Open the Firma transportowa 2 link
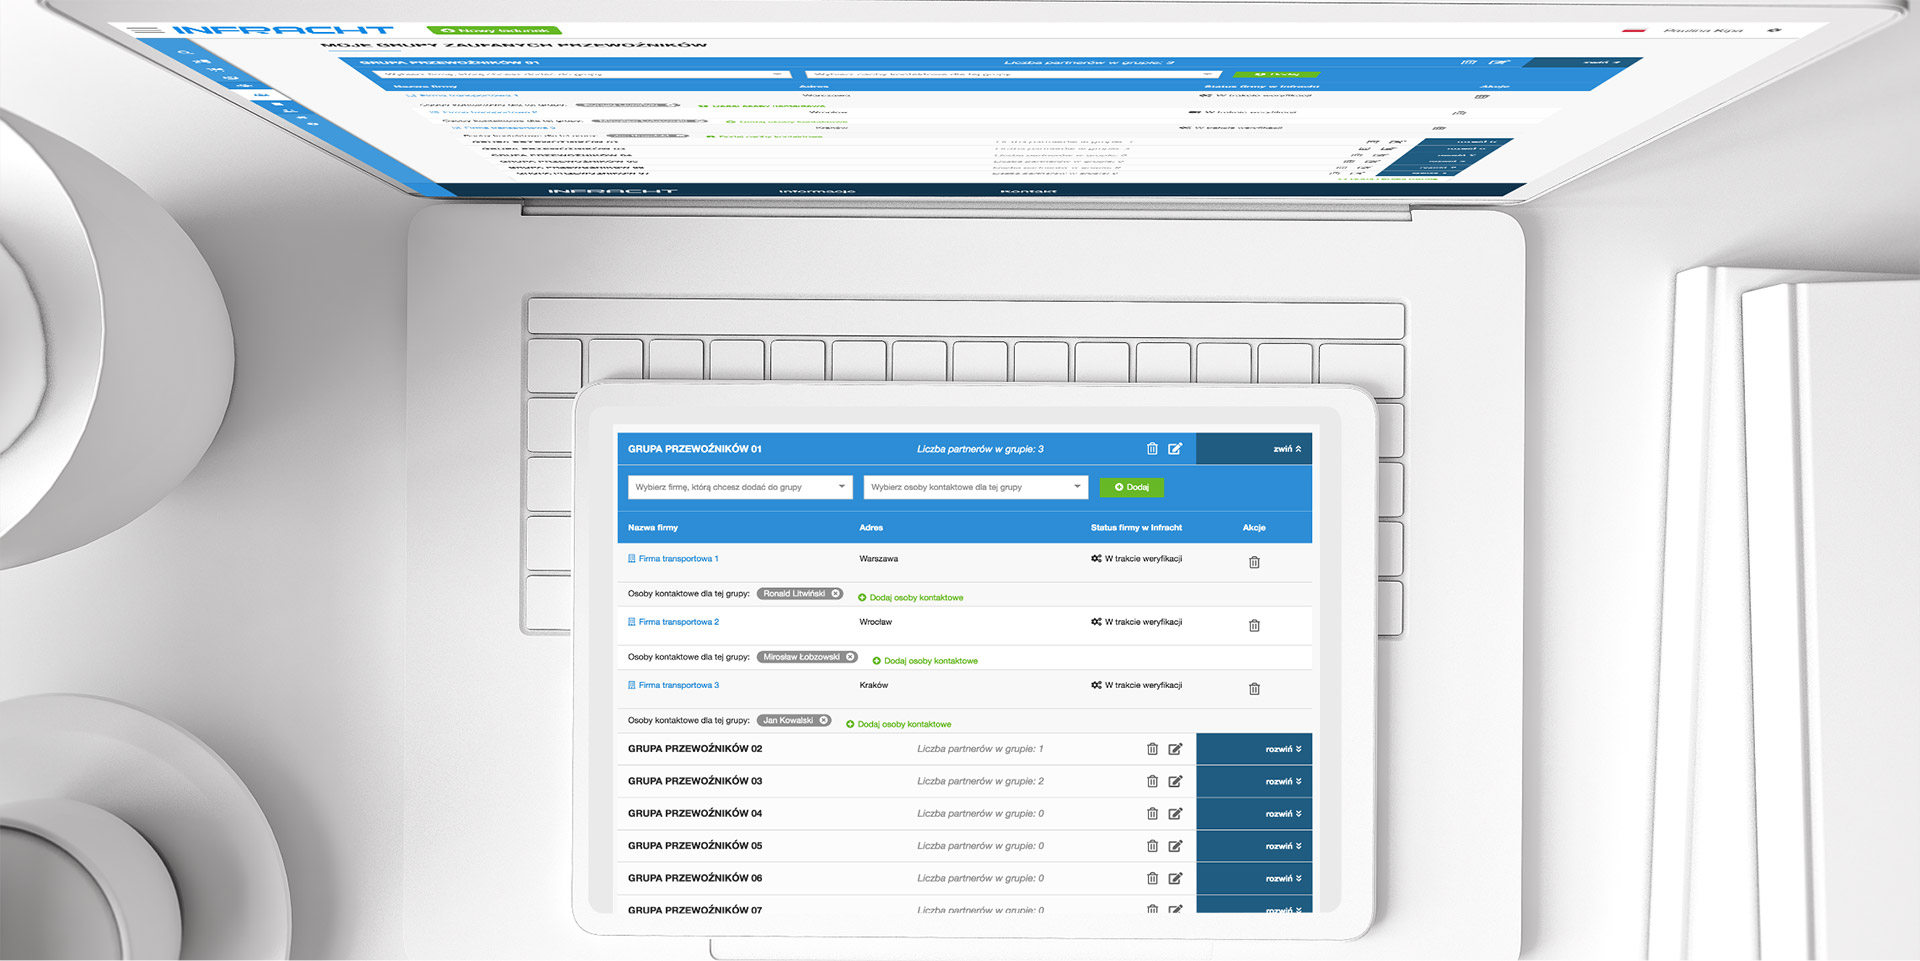 [673, 622]
